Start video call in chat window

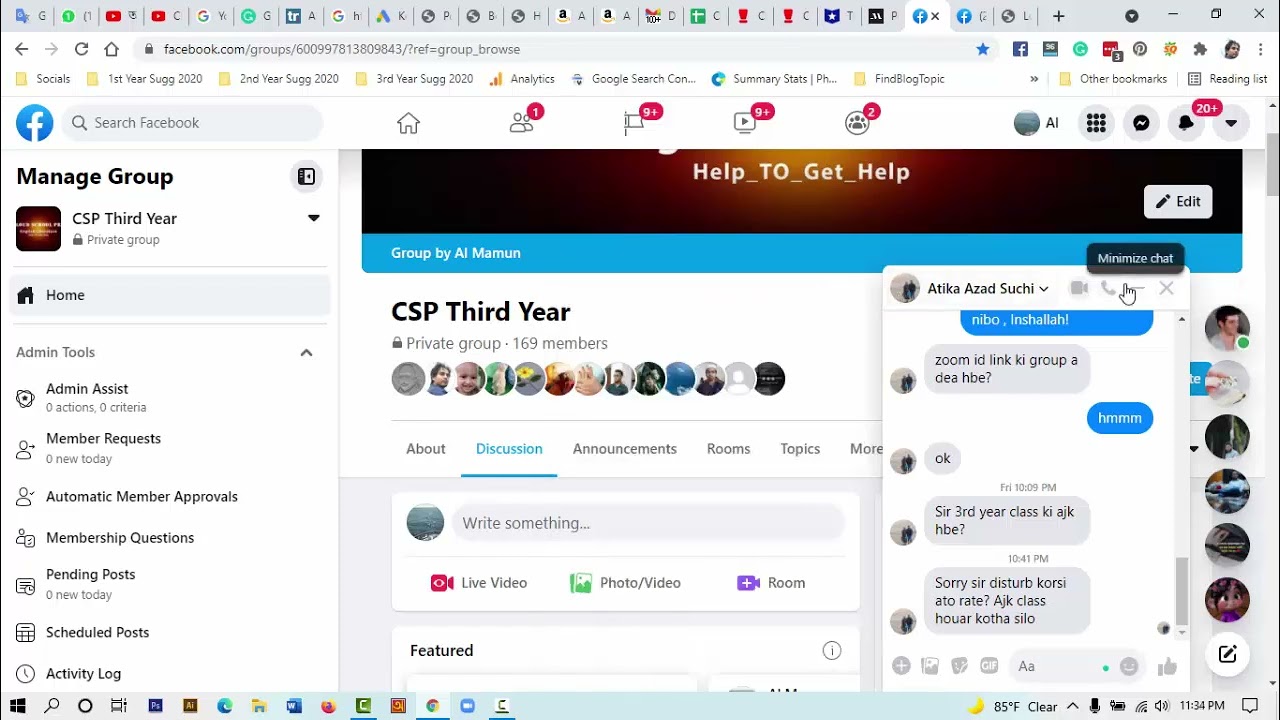1079,288
